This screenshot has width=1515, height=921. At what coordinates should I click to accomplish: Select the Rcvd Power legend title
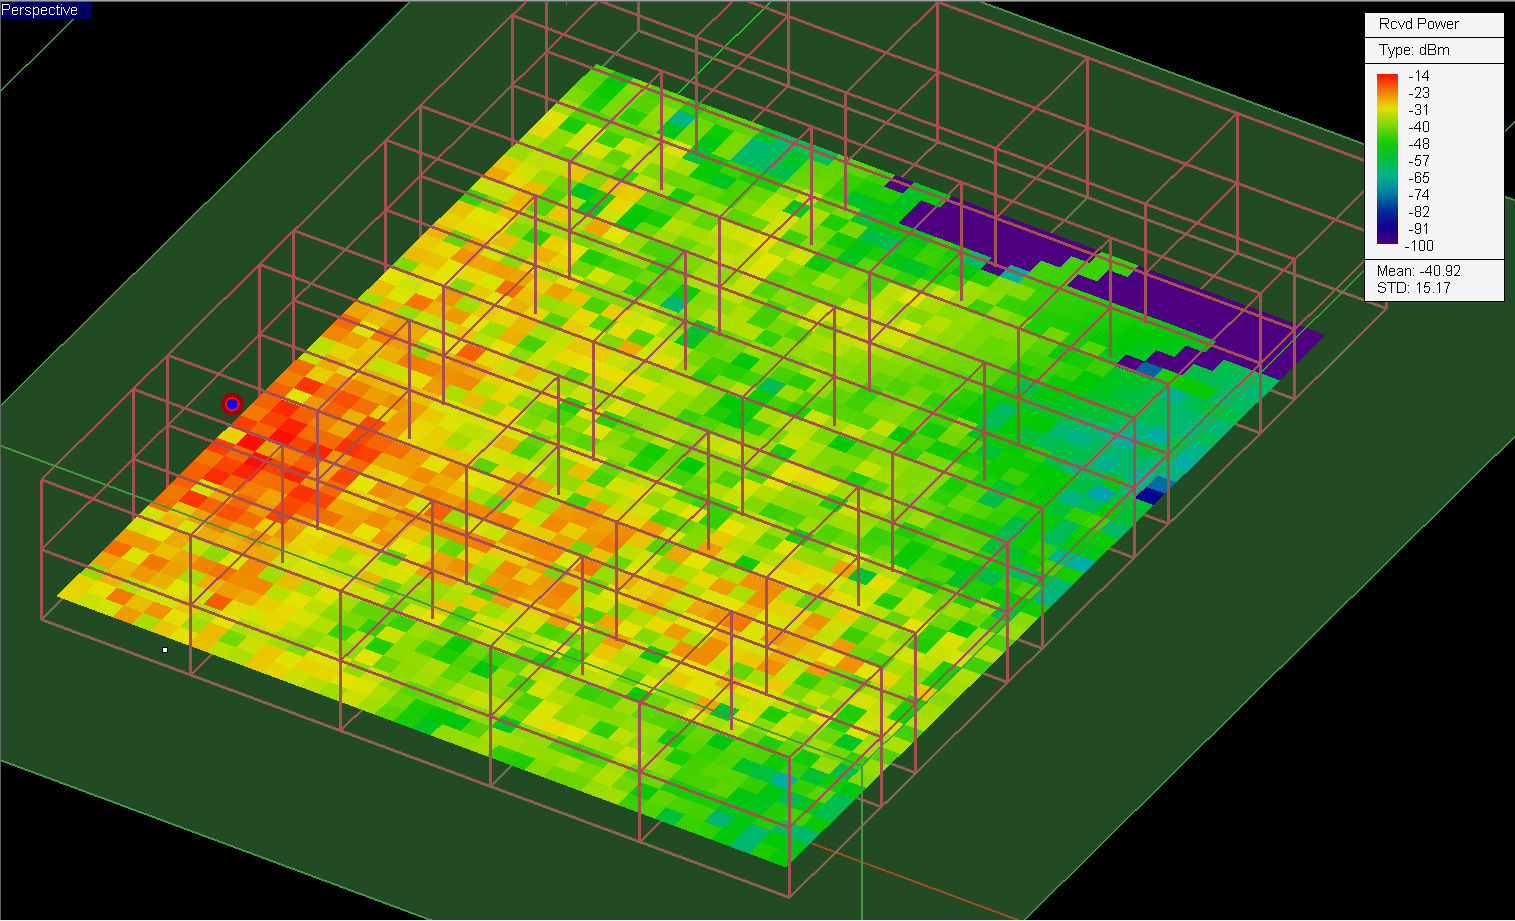[x=1418, y=24]
